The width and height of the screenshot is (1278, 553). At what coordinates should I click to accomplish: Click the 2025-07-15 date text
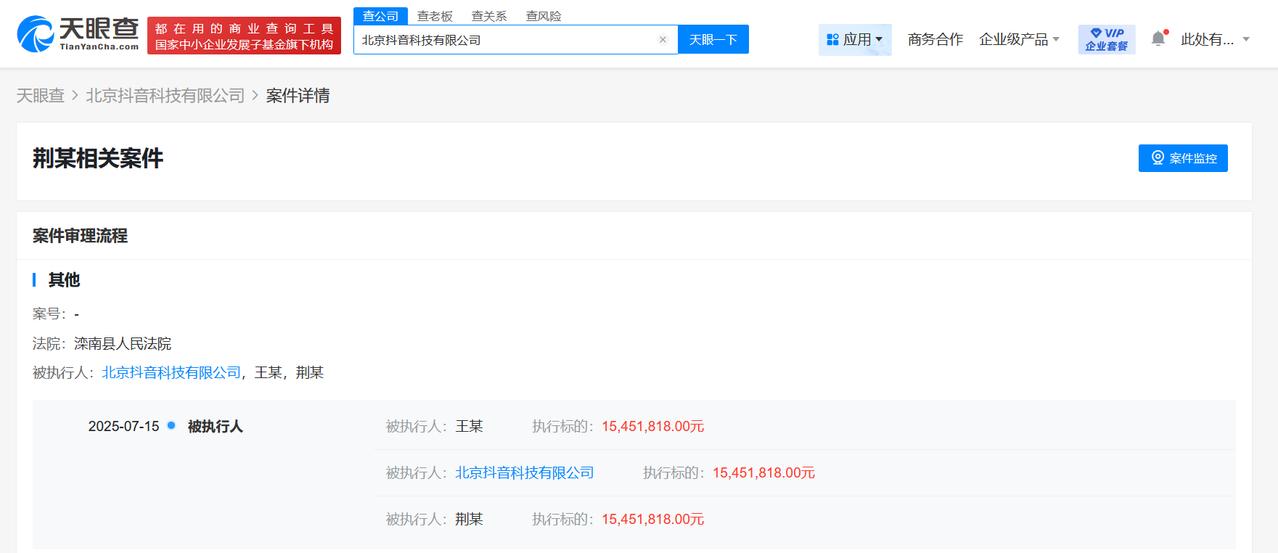124,426
